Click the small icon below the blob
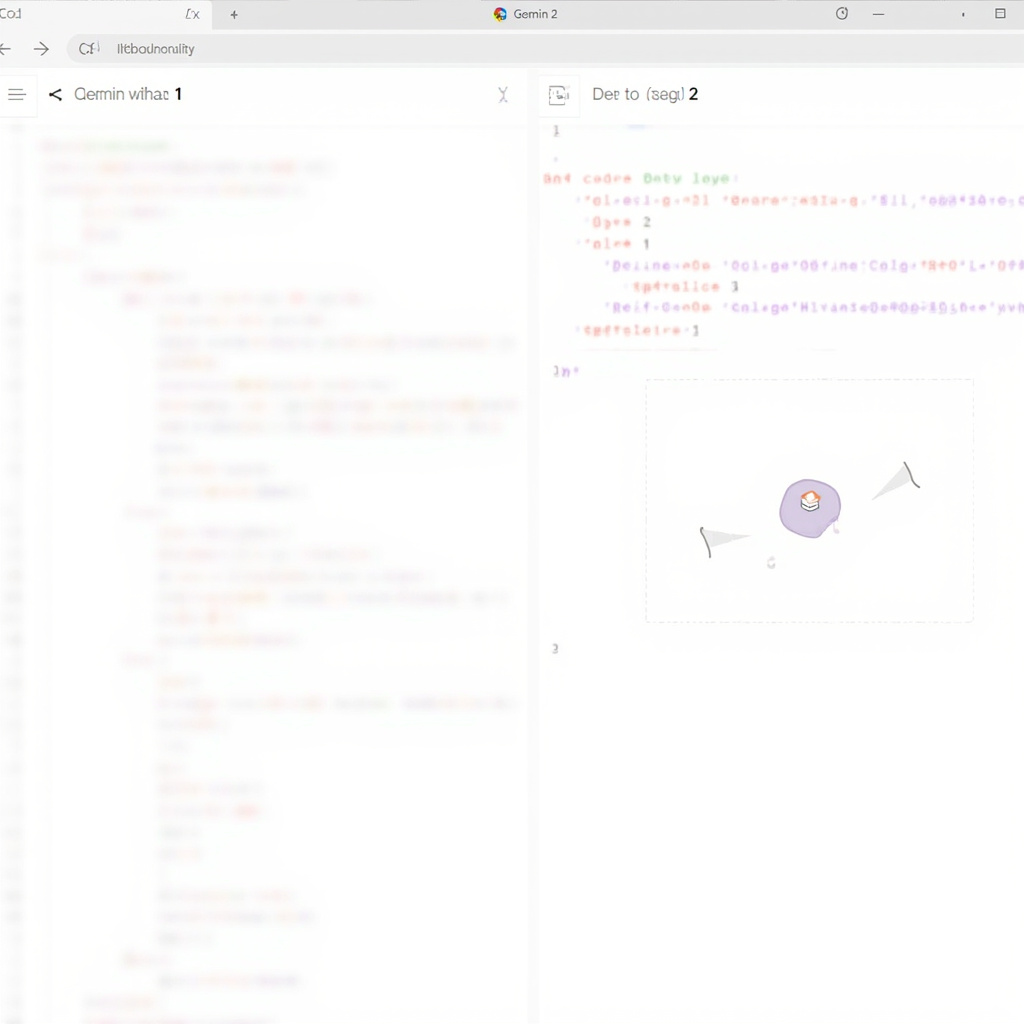 pos(771,562)
